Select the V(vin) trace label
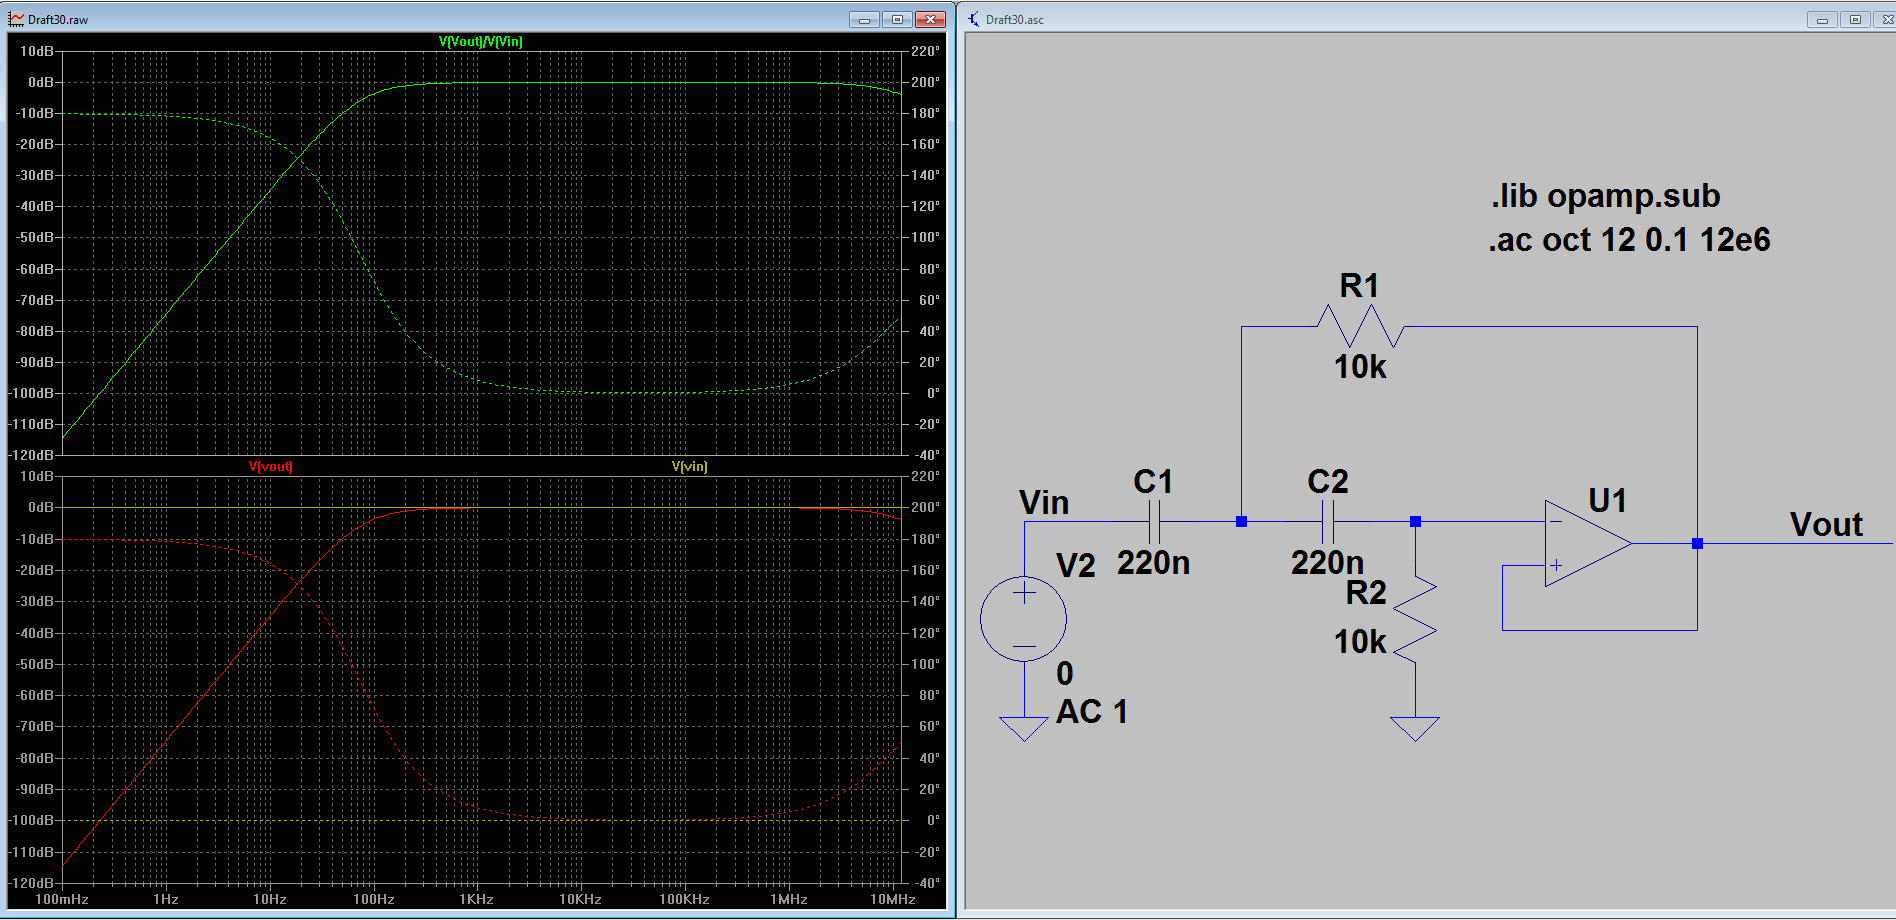Screen dimensions: 1896x920 coord(689,466)
